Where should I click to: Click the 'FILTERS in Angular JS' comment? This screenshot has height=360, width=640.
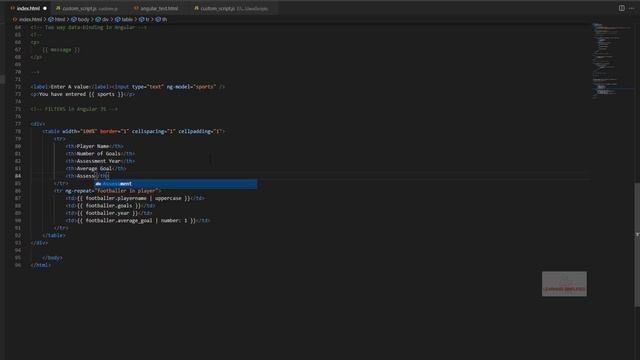pos(74,109)
